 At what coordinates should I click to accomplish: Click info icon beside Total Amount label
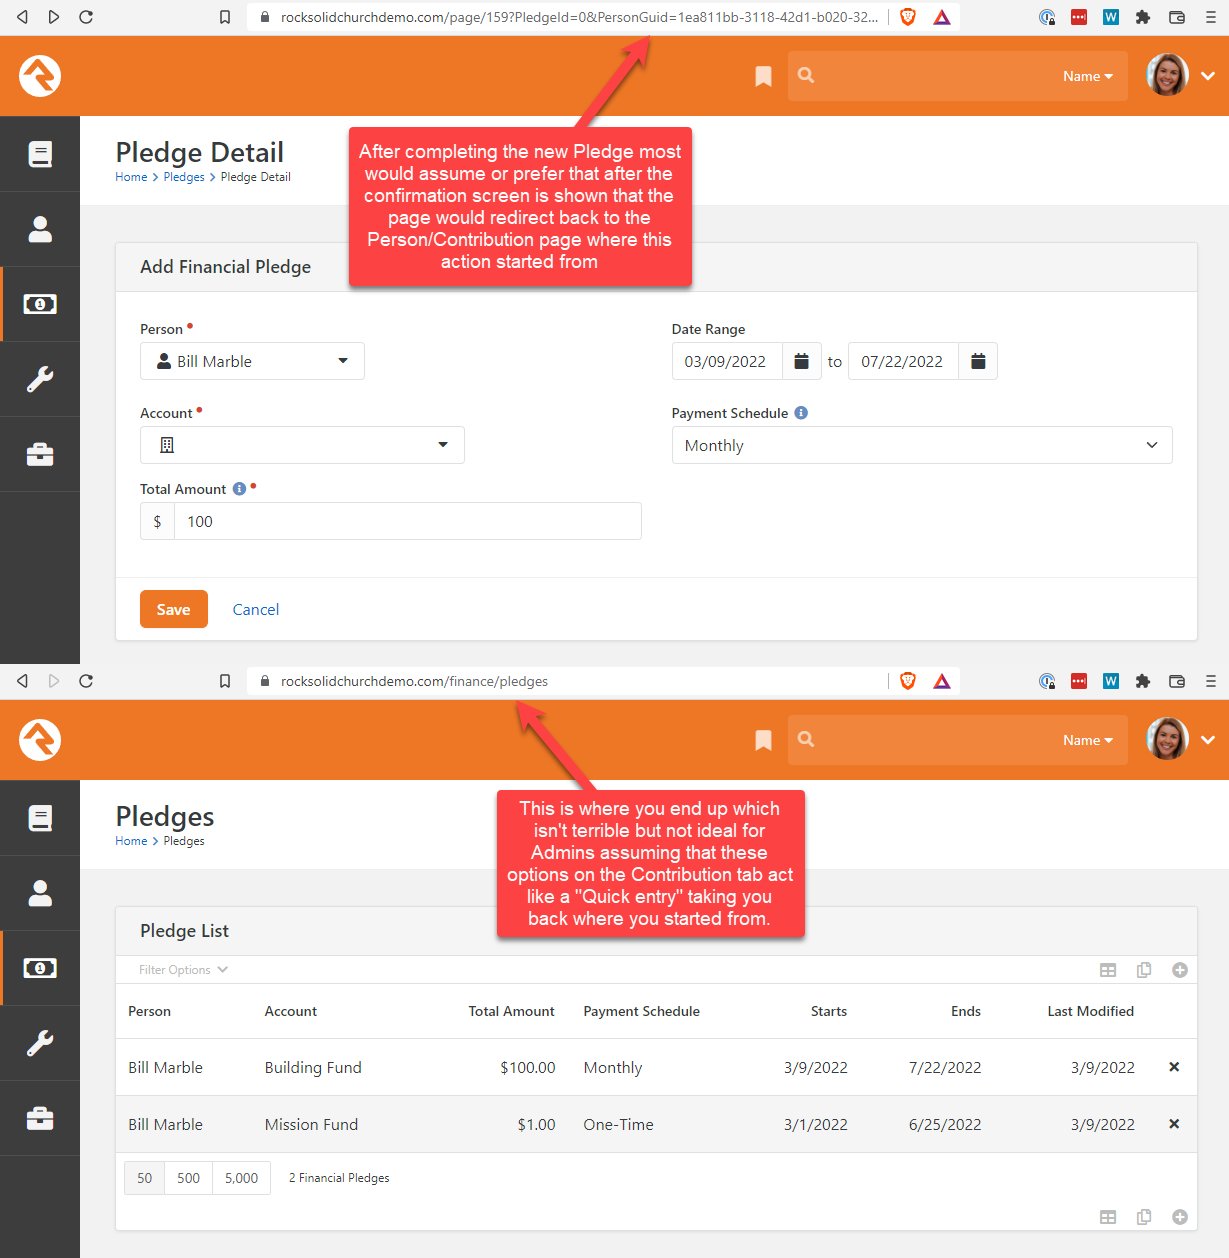[x=239, y=489]
